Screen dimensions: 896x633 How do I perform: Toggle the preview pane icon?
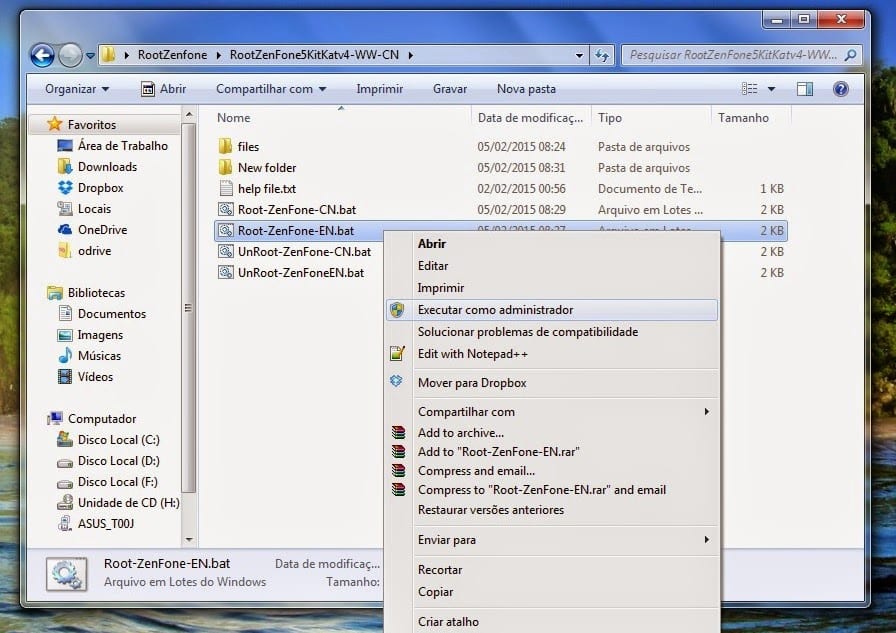click(x=805, y=89)
